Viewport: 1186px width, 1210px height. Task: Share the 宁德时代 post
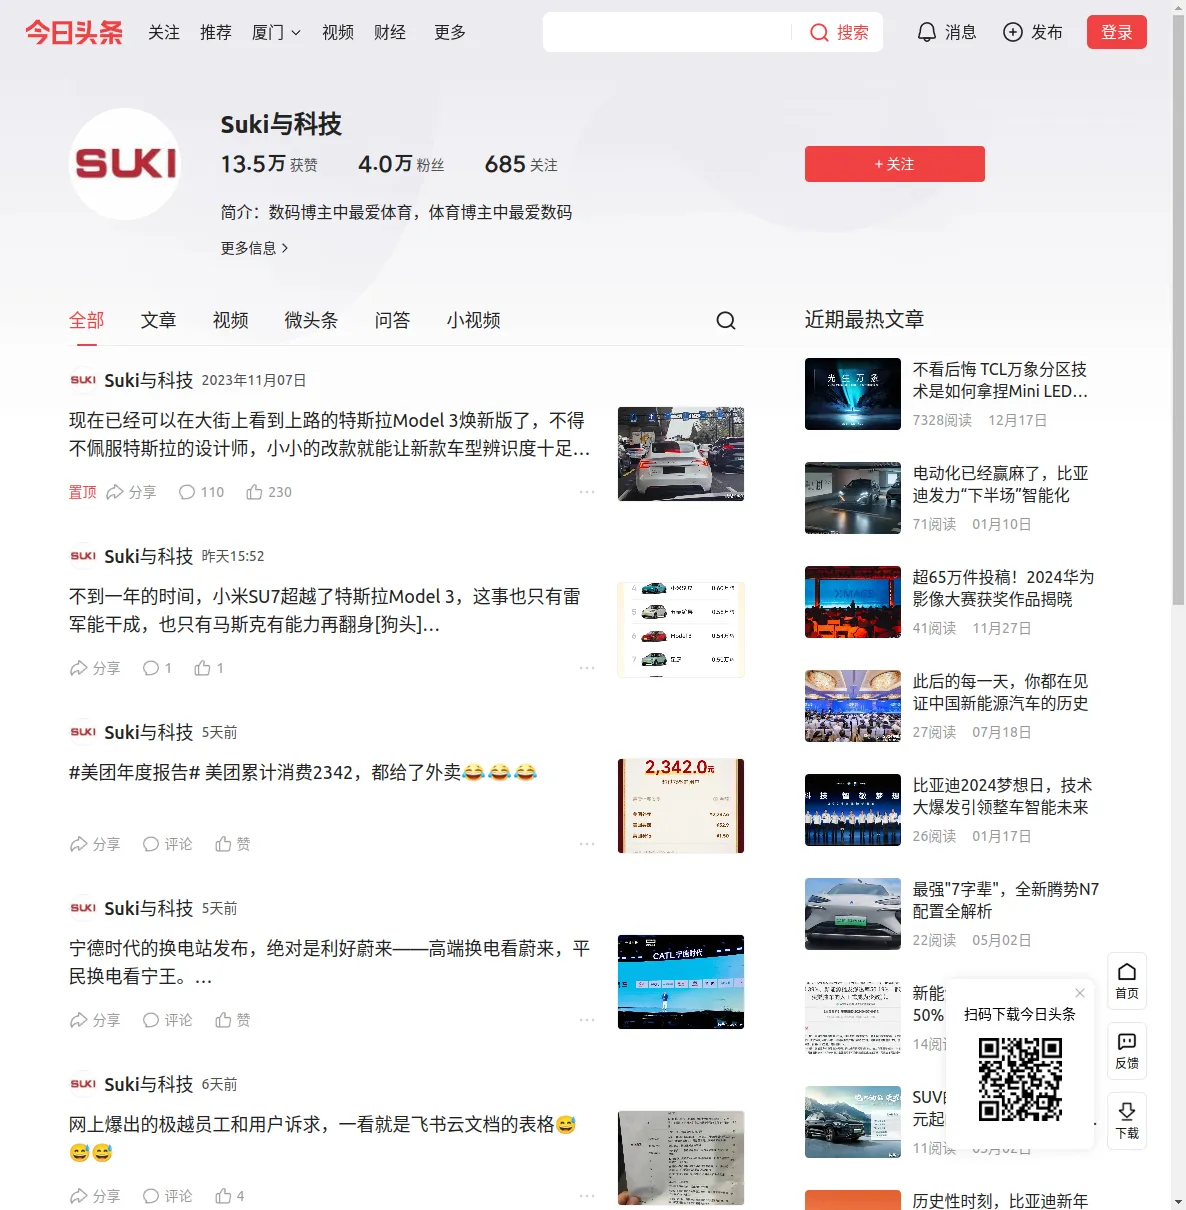[x=95, y=1020]
